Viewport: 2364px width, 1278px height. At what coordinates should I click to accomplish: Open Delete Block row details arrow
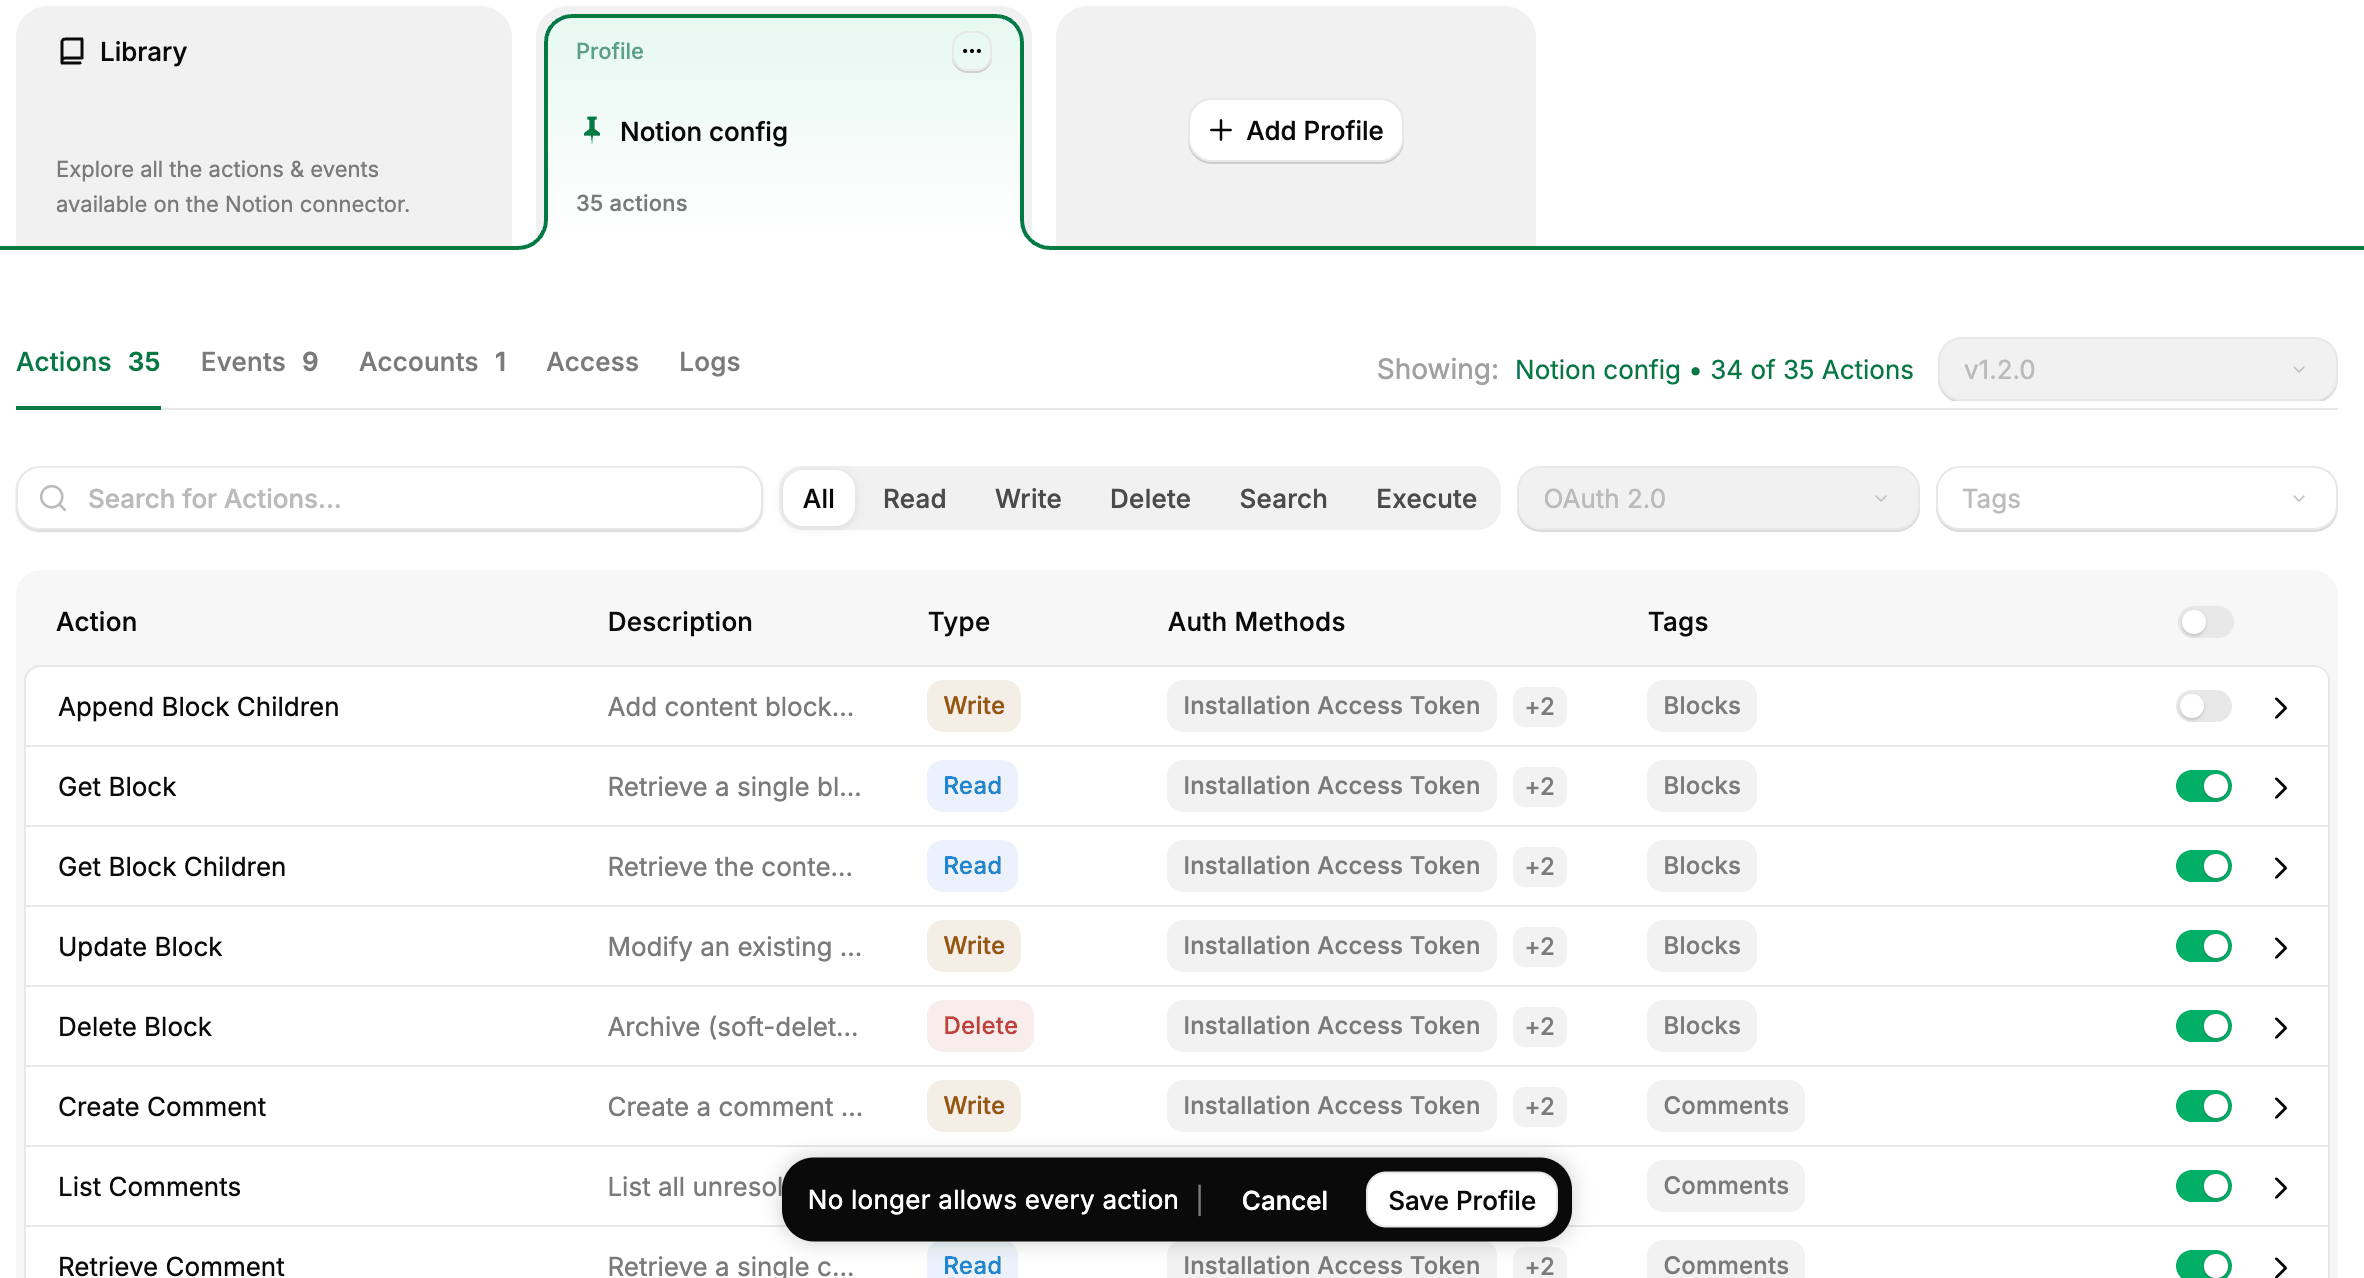[2281, 1027]
